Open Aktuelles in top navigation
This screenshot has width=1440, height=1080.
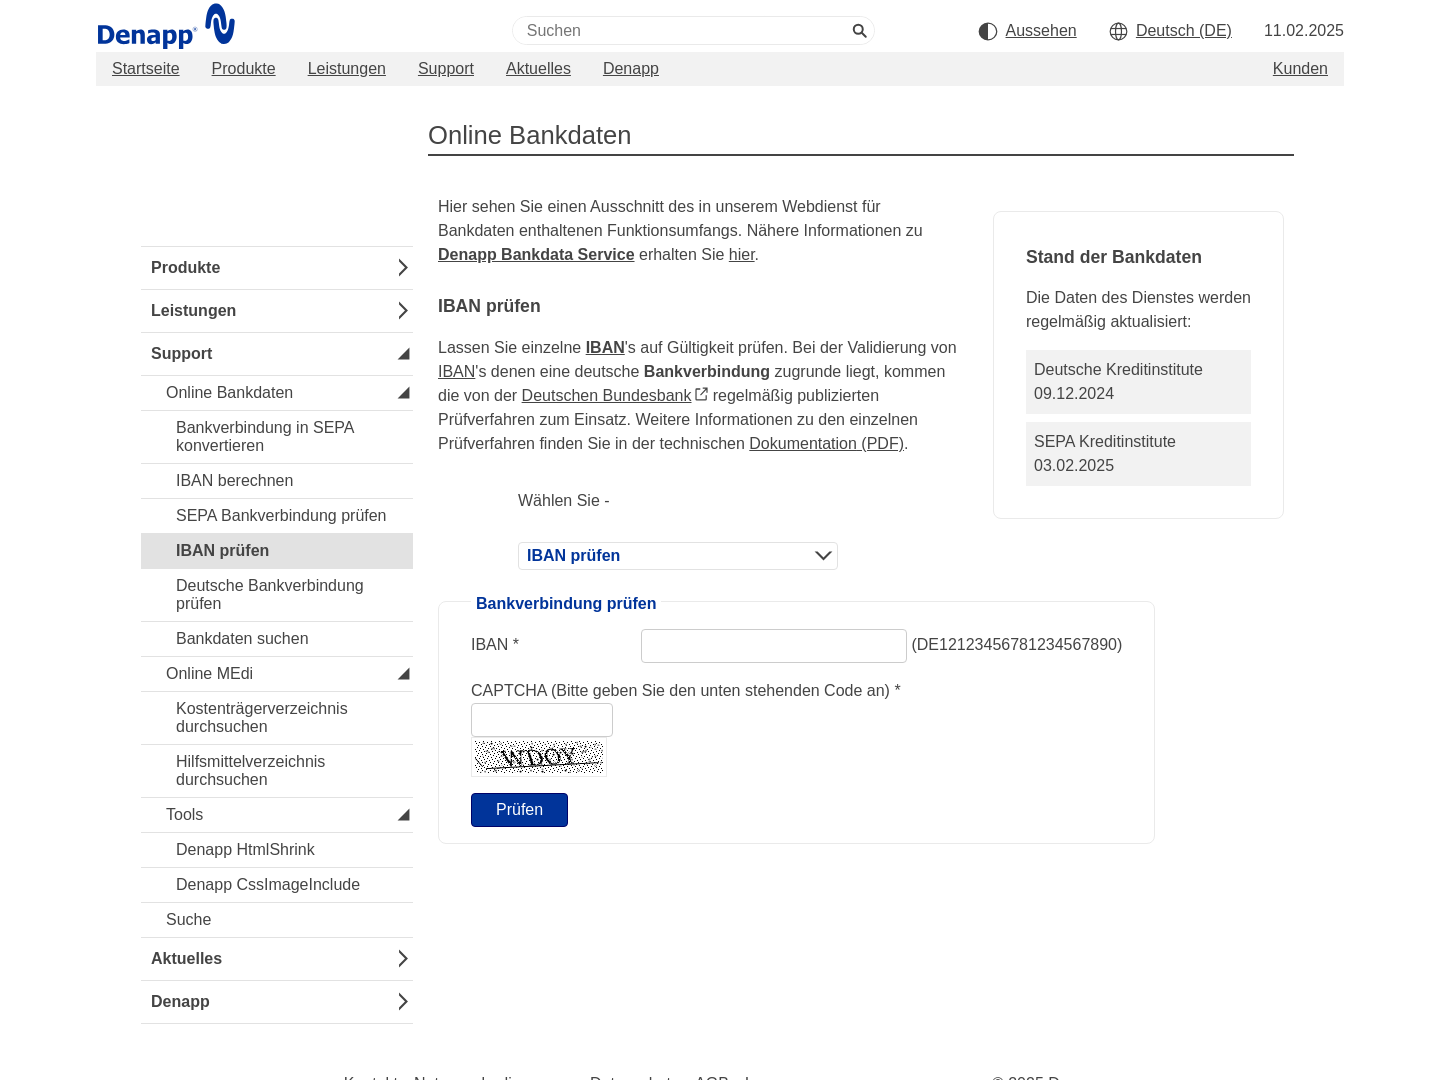538,69
